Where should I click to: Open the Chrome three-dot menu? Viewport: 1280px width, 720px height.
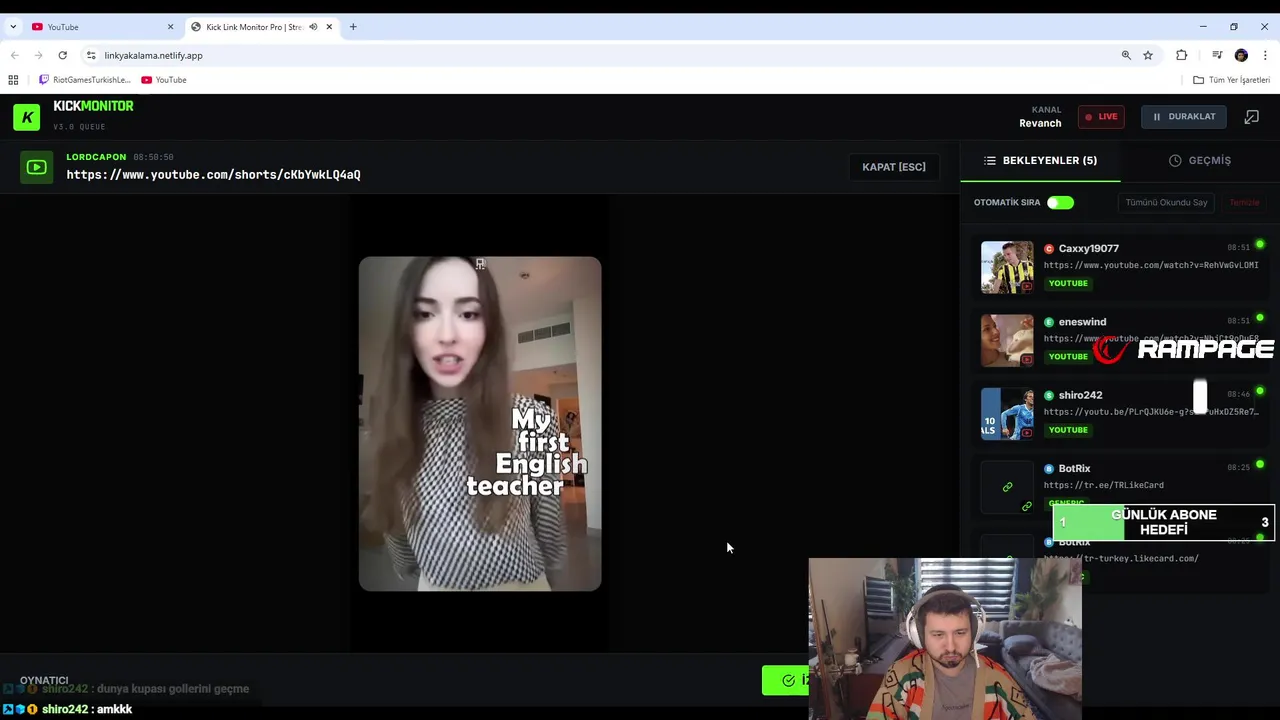click(x=1265, y=55)
